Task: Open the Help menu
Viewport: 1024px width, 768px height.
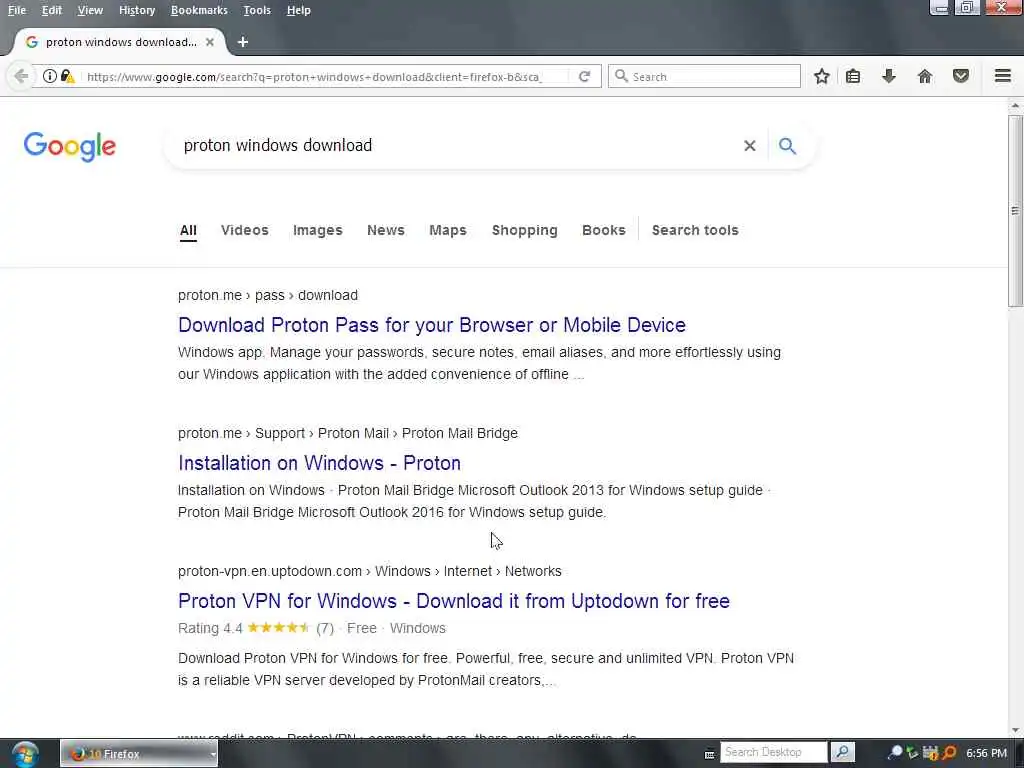Action: tap(298, 10)
